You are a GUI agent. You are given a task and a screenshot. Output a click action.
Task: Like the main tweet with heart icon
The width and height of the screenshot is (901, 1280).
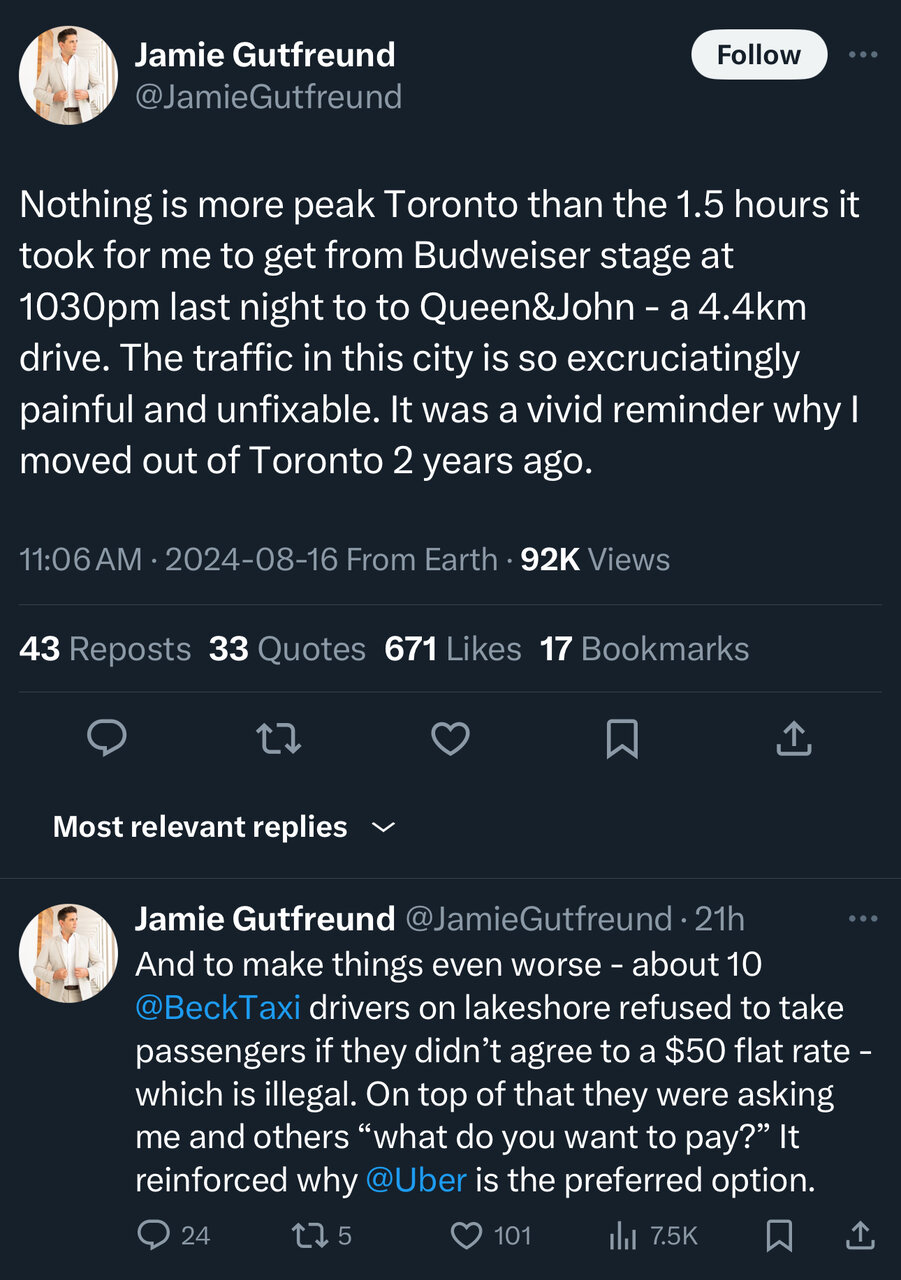[x=450, y=739]
